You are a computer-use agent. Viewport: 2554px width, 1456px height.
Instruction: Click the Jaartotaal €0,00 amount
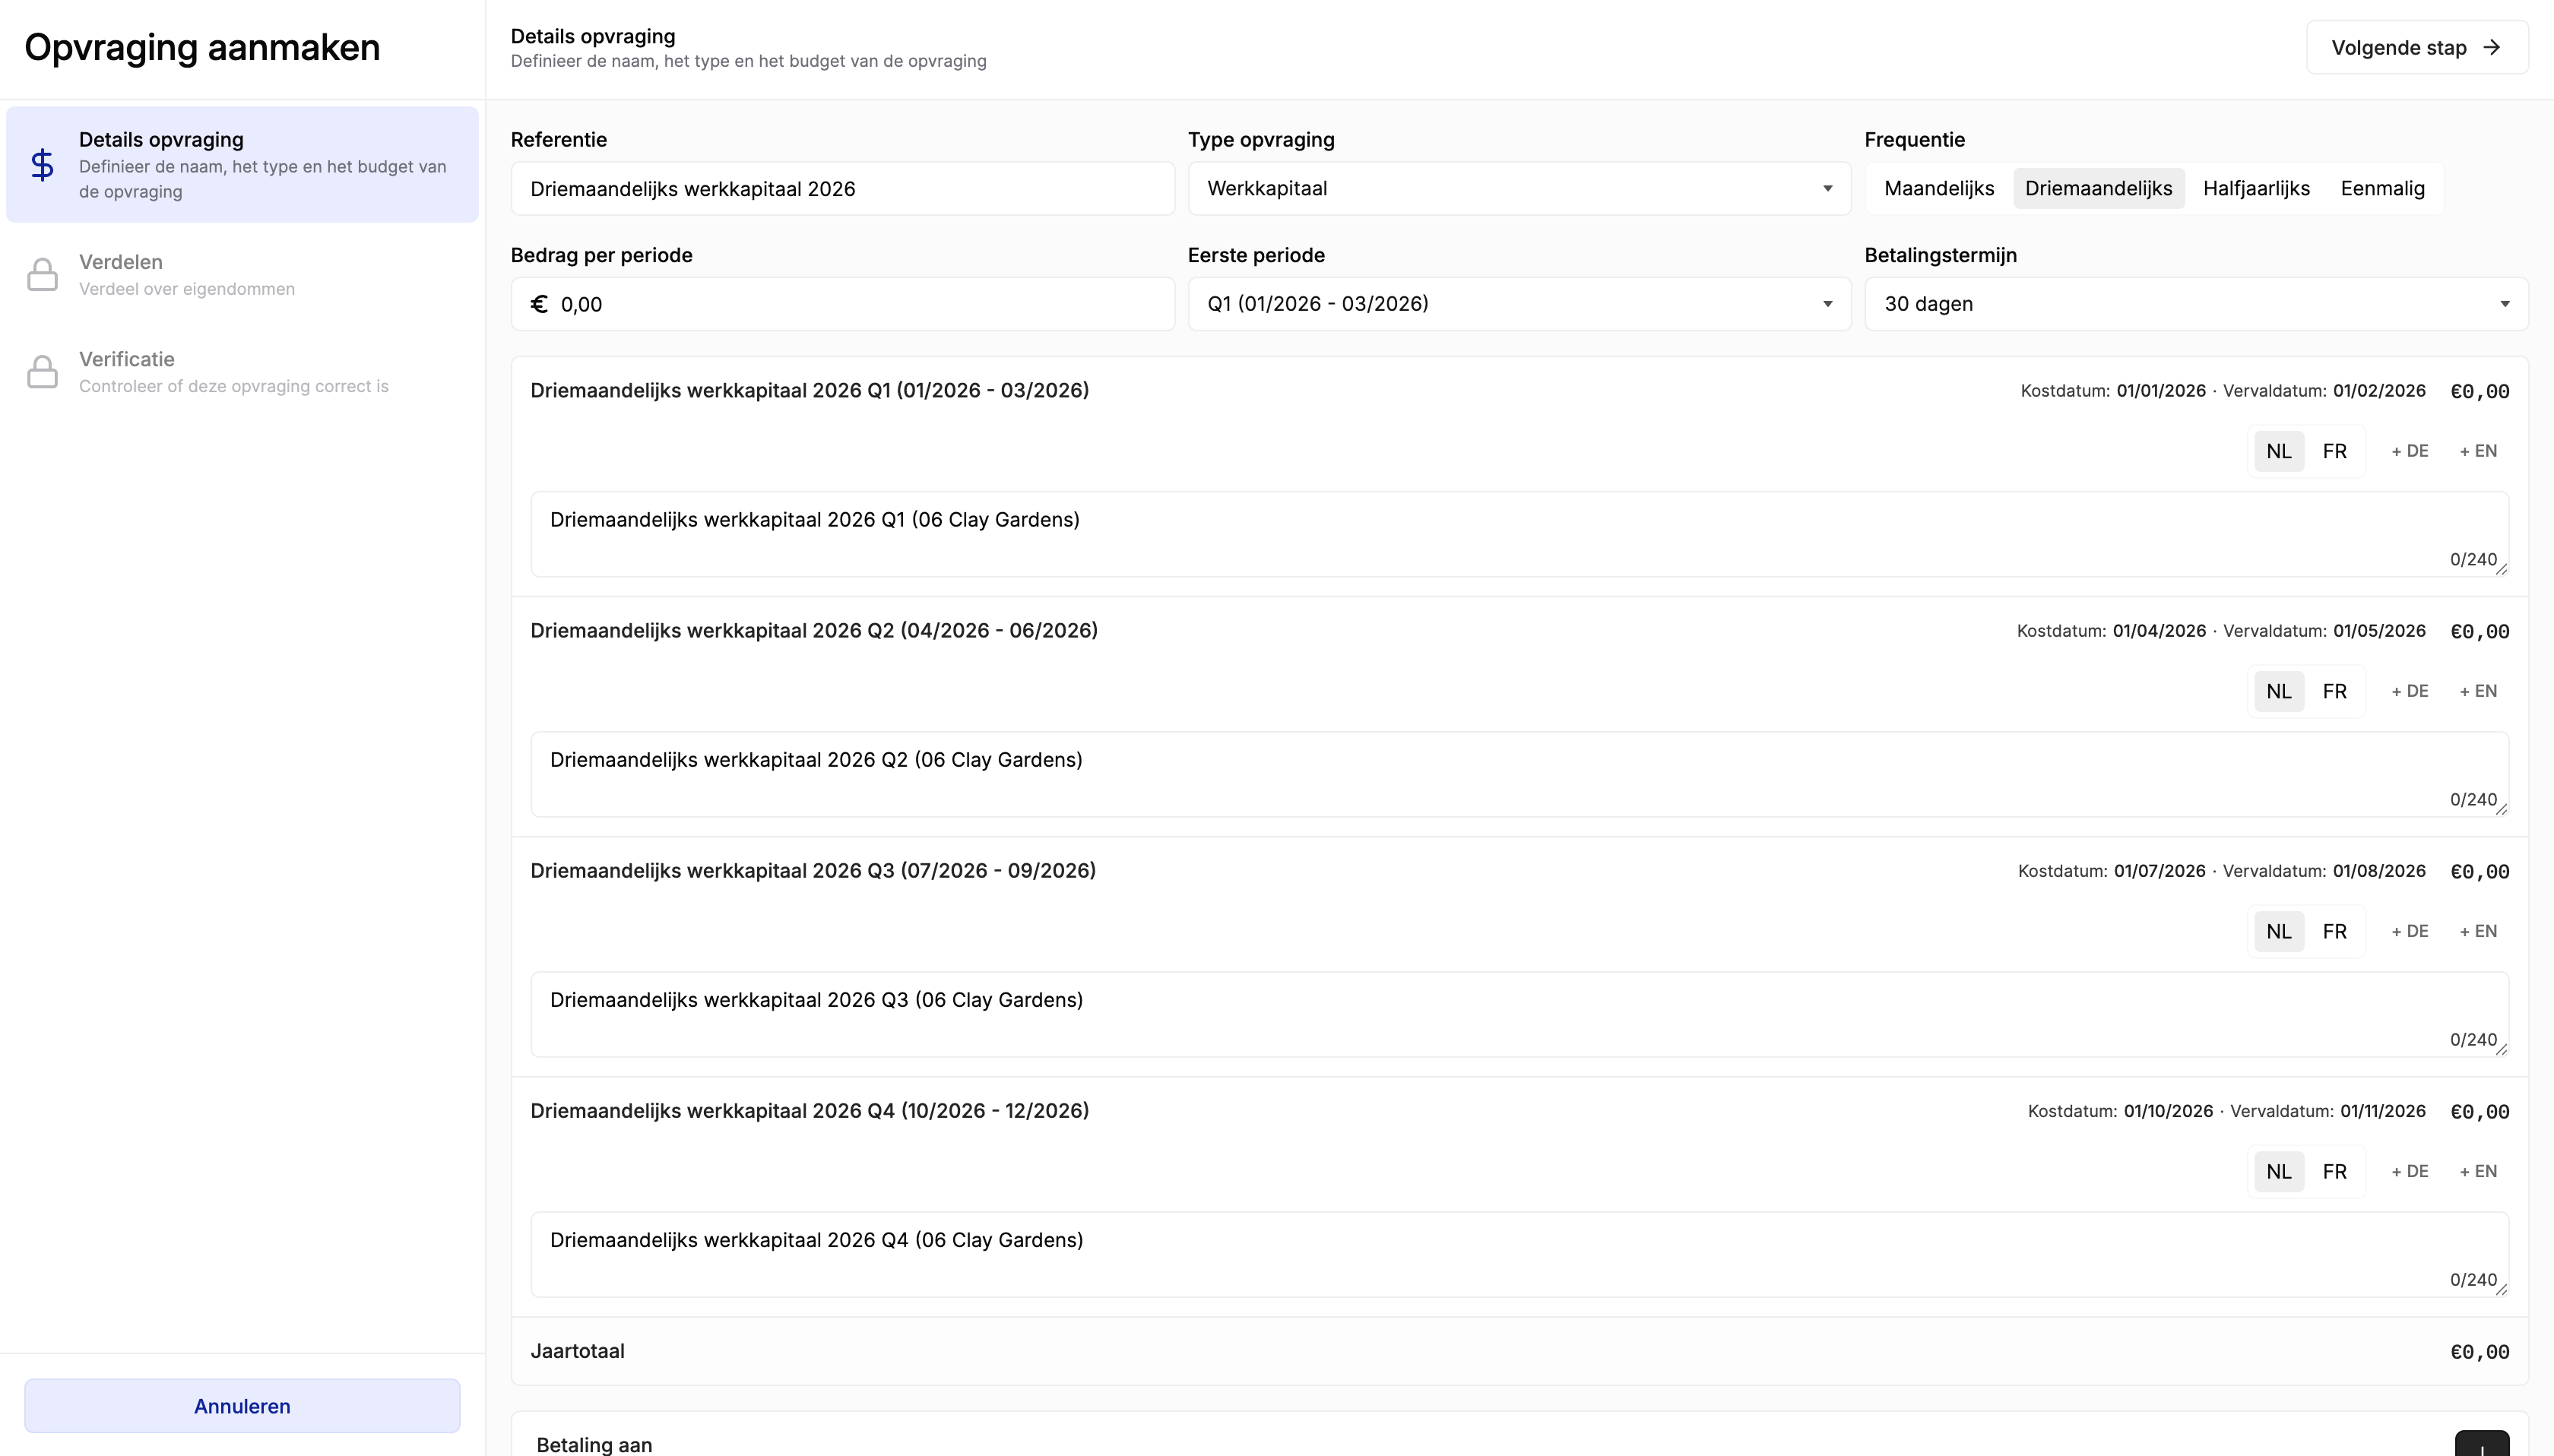point(2479,1352)
